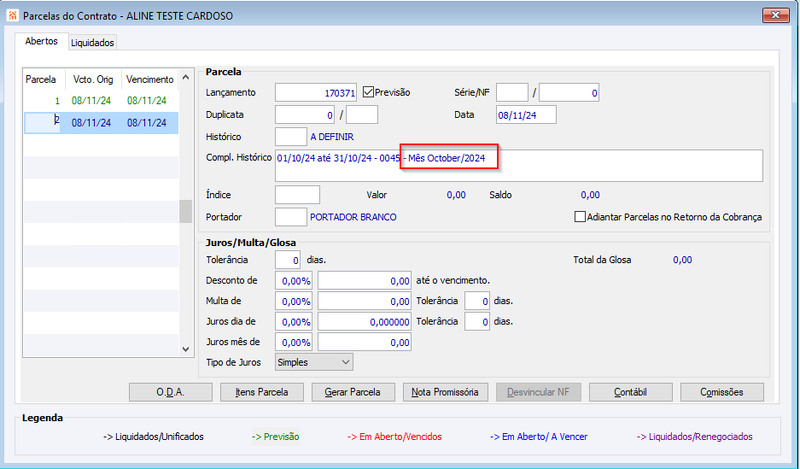Click the Contábil button

pos(631,392)
